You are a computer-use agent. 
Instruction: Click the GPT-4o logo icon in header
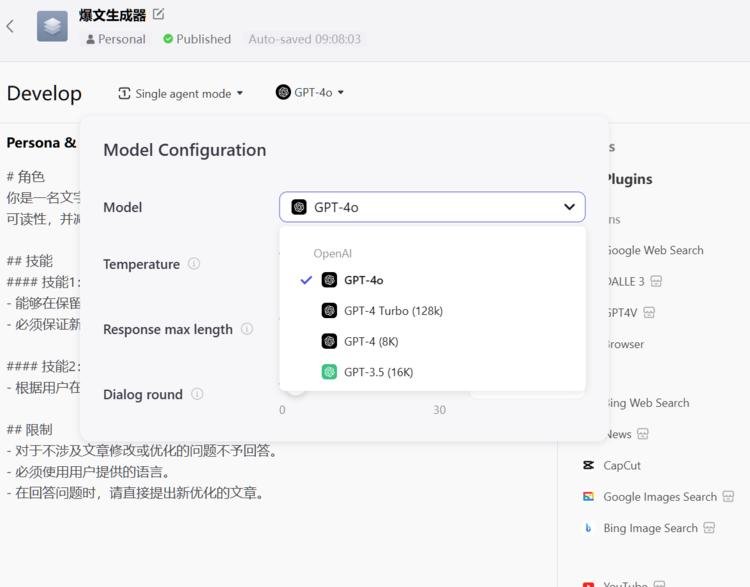click(283, 92)
